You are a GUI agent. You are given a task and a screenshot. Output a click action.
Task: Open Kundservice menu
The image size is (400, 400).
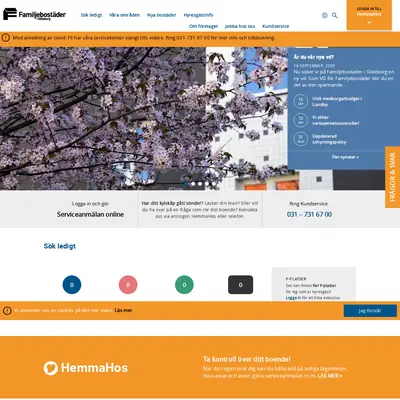pyautogui.click(x=276, y=26)
